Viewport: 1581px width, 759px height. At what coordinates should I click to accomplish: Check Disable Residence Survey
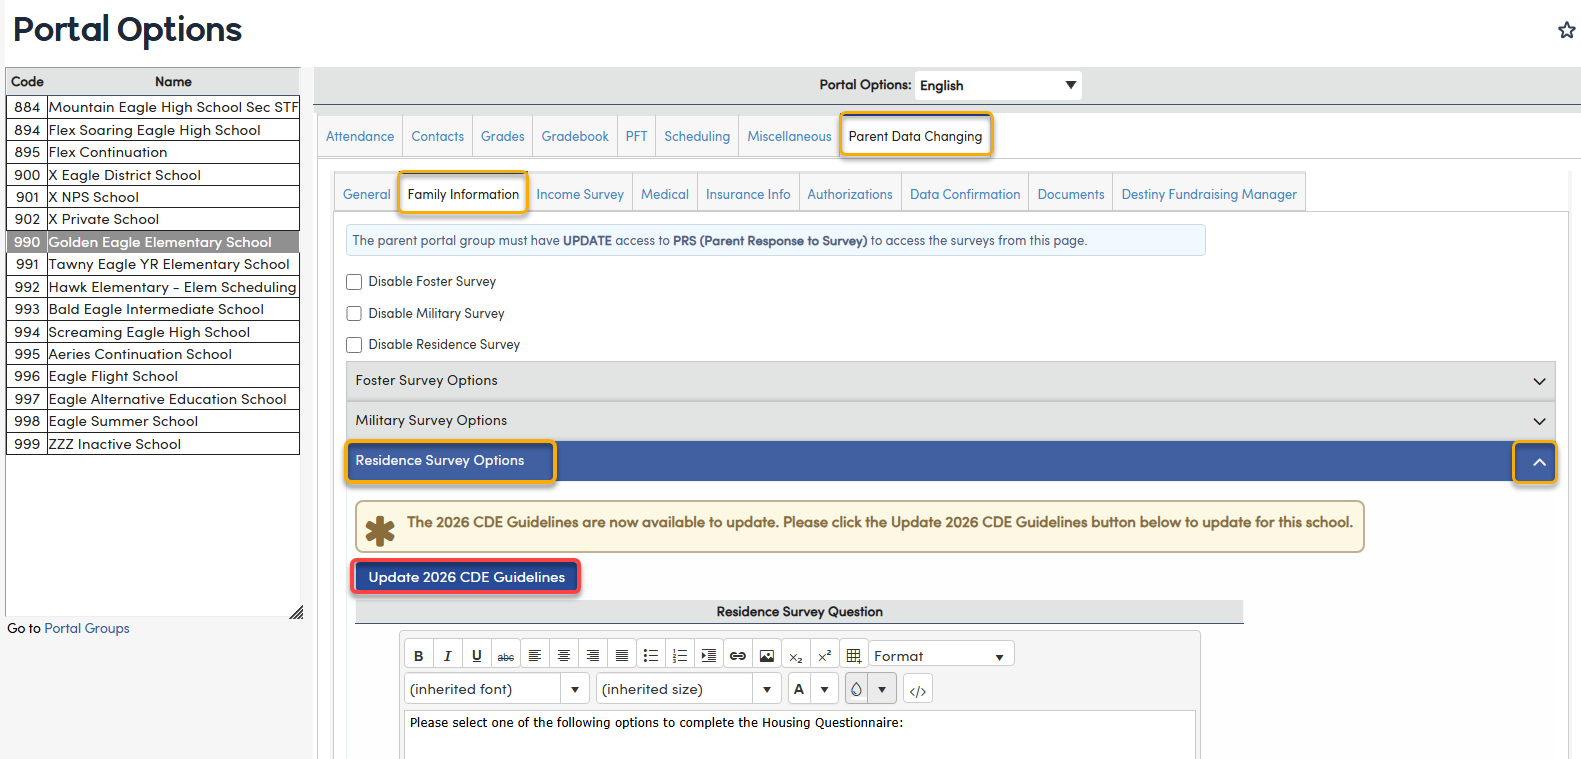[354, 345]
